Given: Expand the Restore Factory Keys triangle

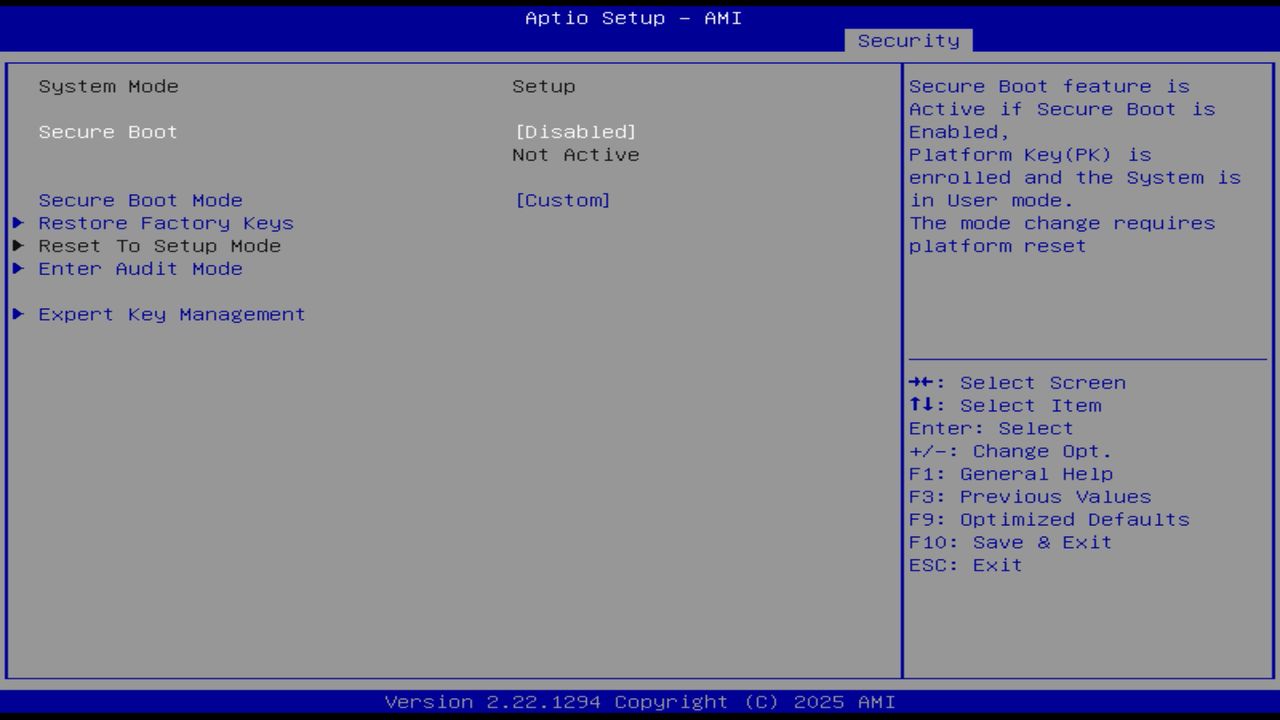Looking at the screenshot, I should pos(17,223).
